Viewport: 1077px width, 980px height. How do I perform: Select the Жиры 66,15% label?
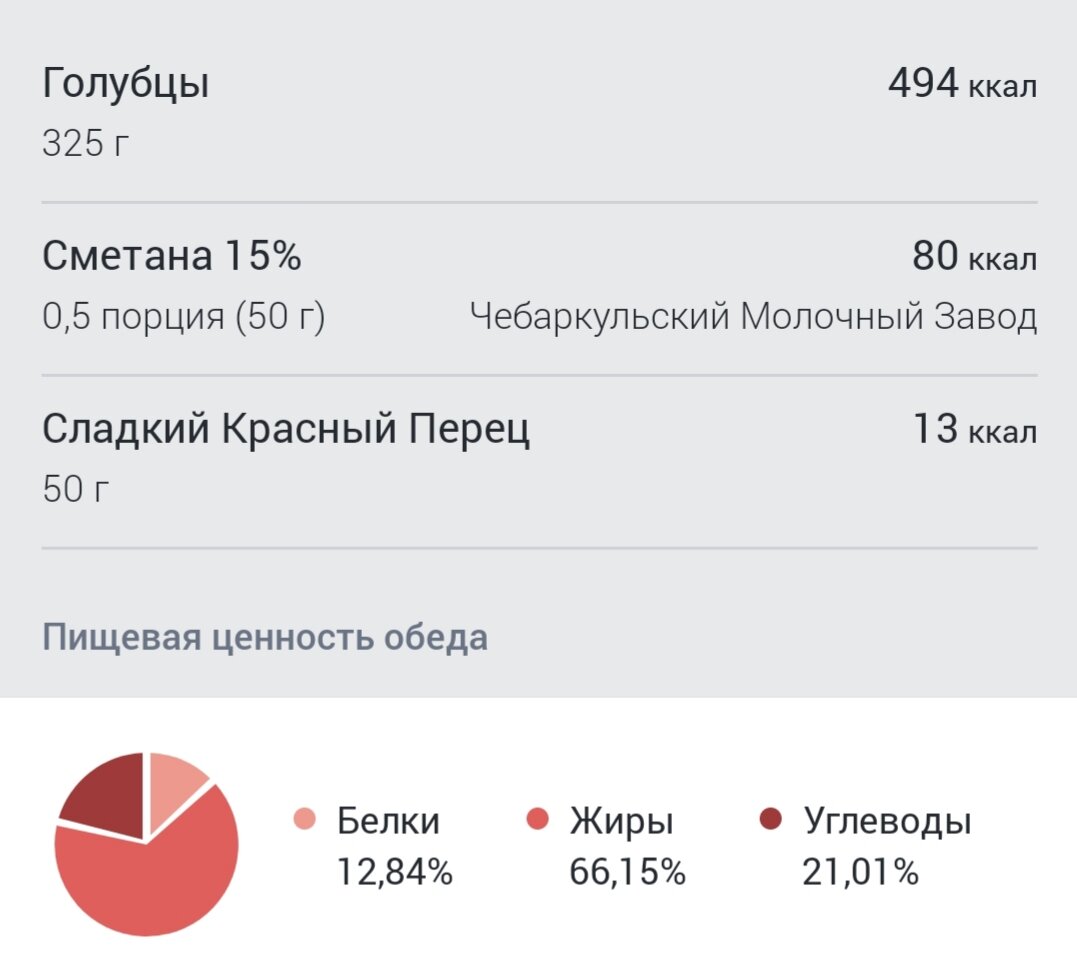[627, 846]
